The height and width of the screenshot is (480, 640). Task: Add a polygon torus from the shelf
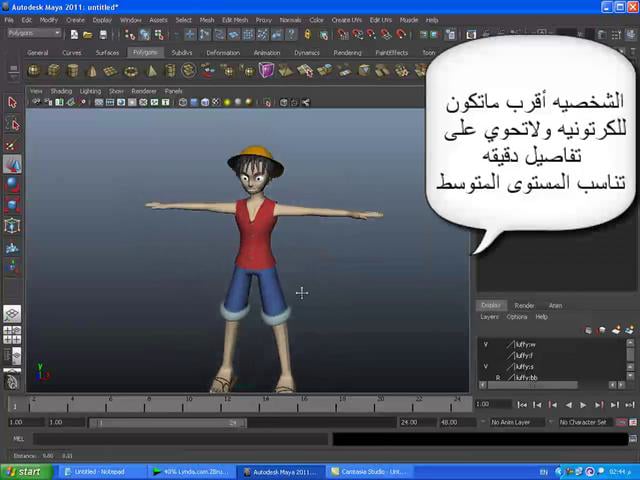coord(131,72)
